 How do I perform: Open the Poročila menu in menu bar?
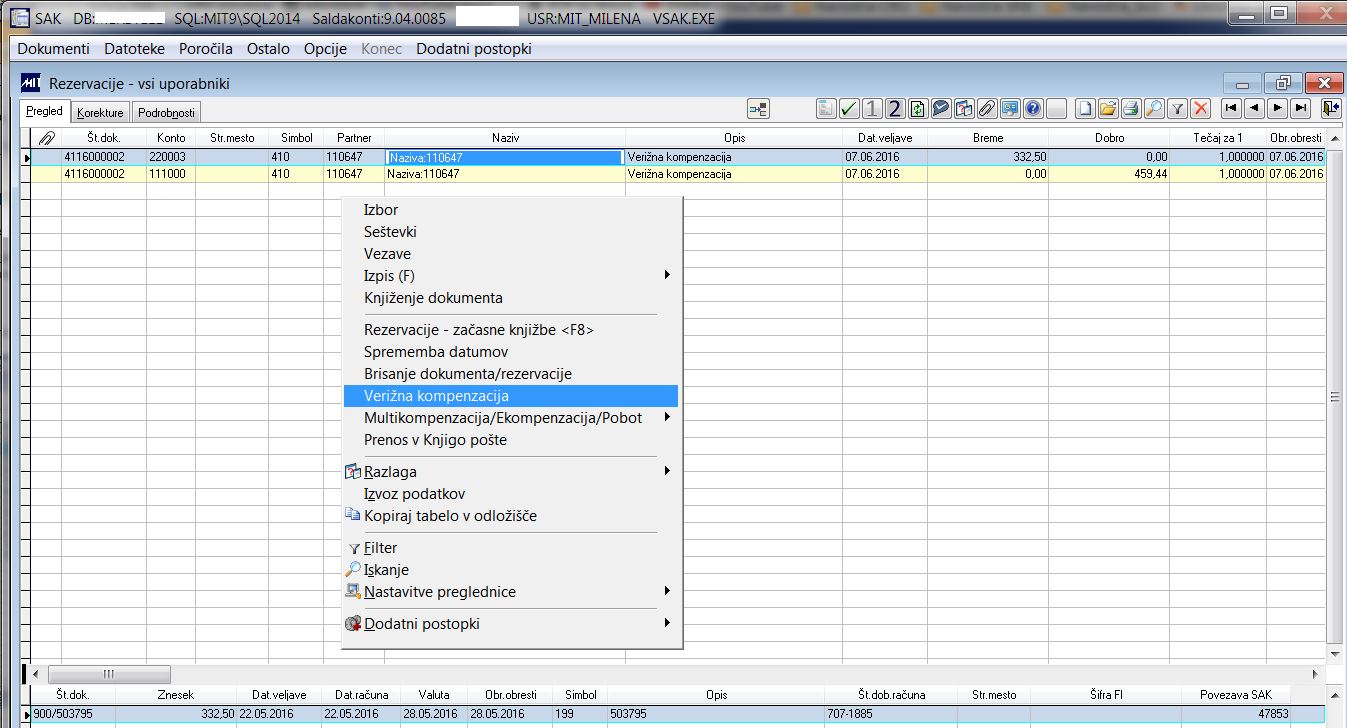point(206,49)
